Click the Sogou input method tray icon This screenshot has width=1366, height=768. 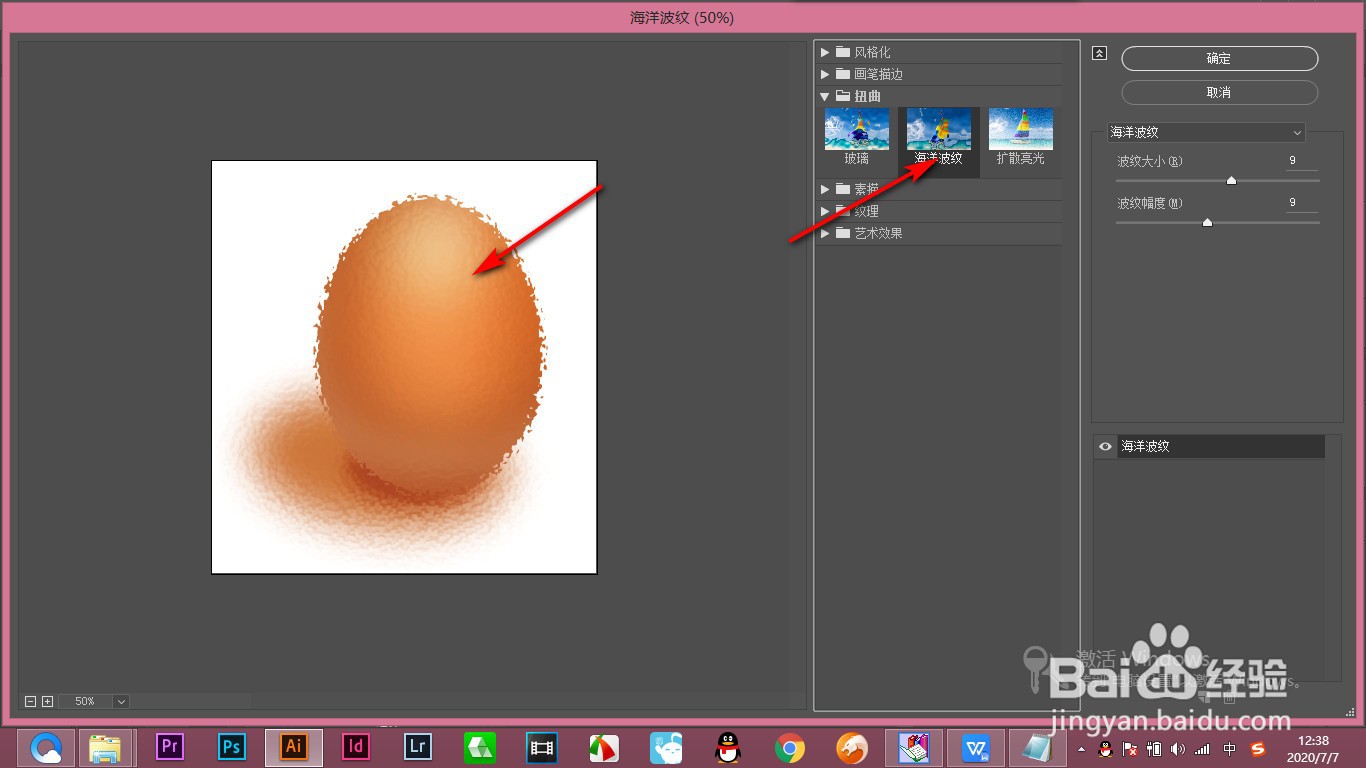pyautogui.click(x=1258, y=748)
